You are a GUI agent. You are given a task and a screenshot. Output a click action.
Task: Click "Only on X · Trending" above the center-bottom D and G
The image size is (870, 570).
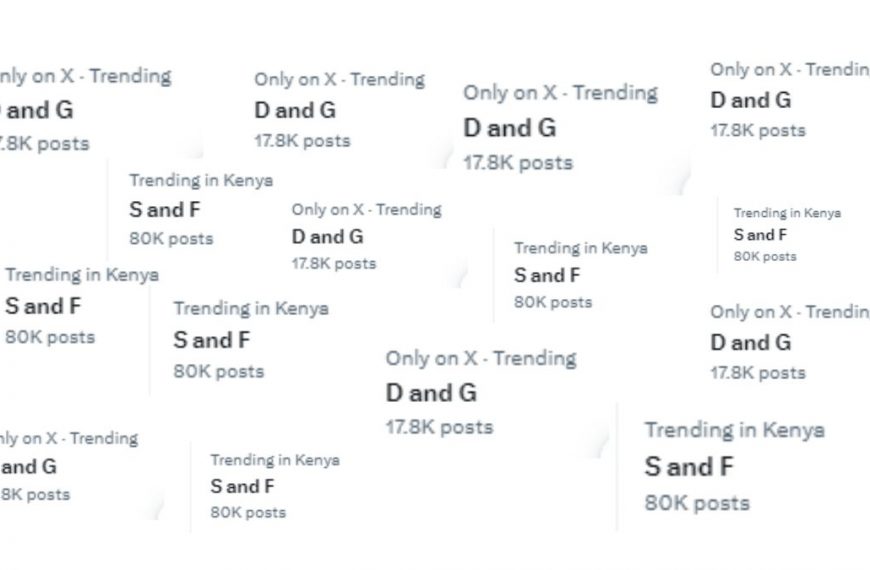[x=481, y=358]
